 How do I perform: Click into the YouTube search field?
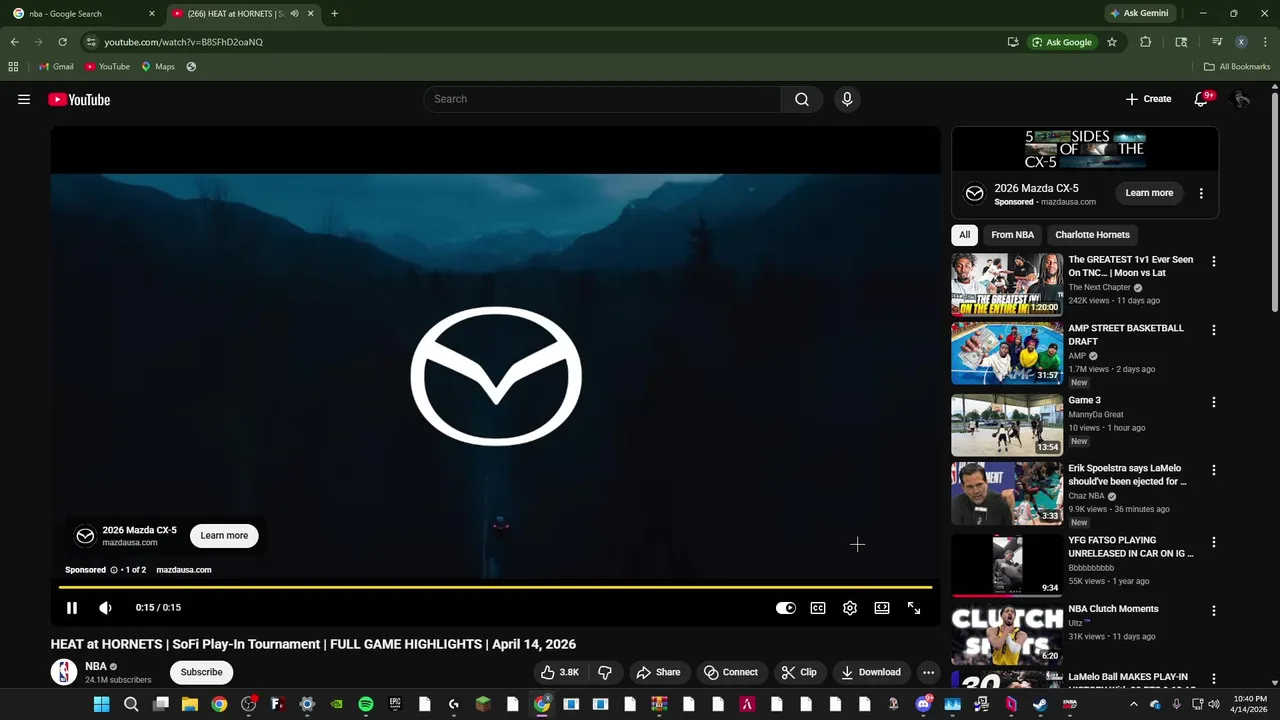602,99
